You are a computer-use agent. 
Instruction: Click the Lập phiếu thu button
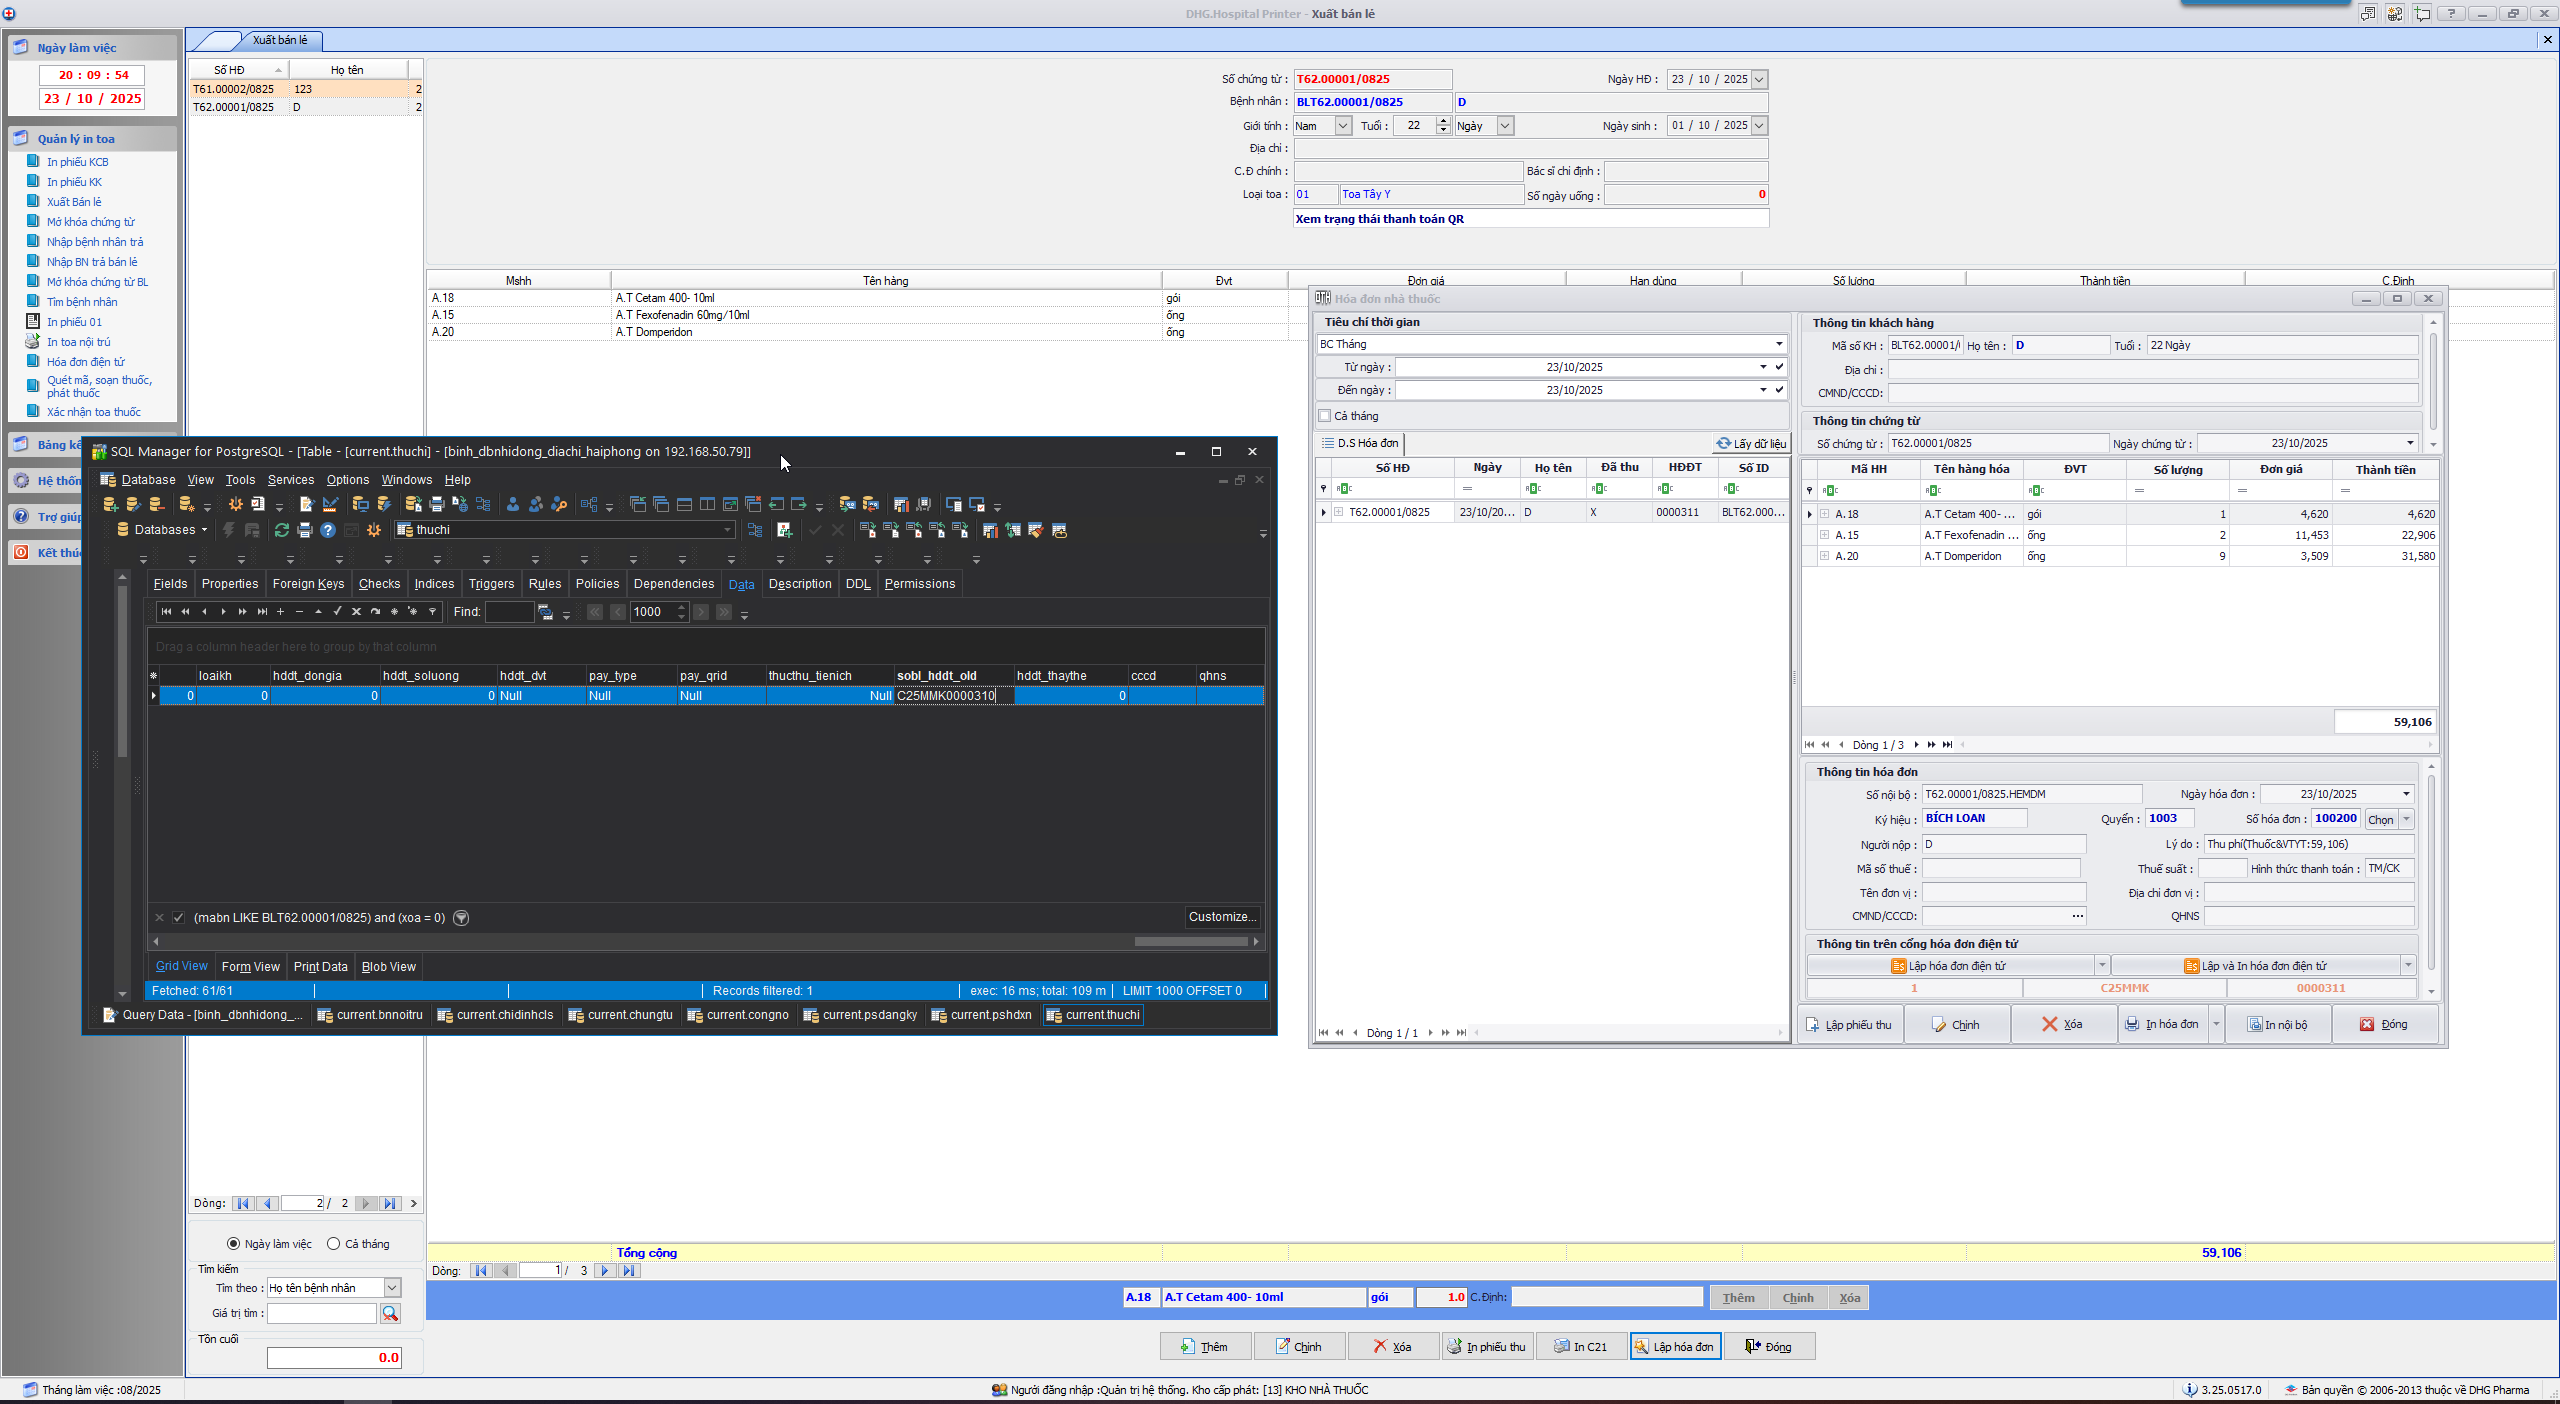pos(1849,1024)
